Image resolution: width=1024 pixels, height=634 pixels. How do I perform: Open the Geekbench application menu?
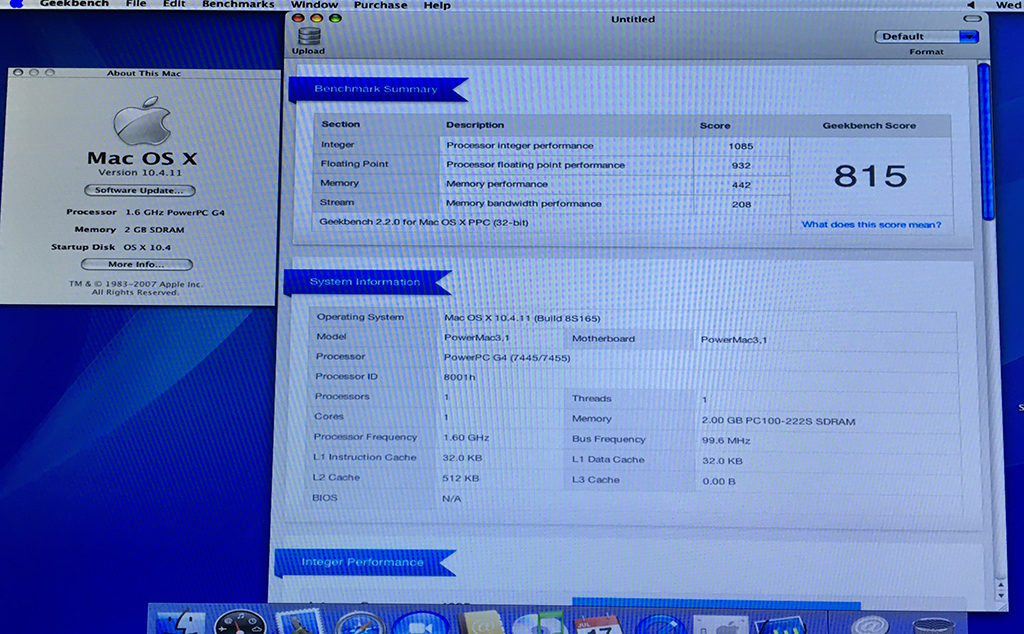[x=74, y=5]
